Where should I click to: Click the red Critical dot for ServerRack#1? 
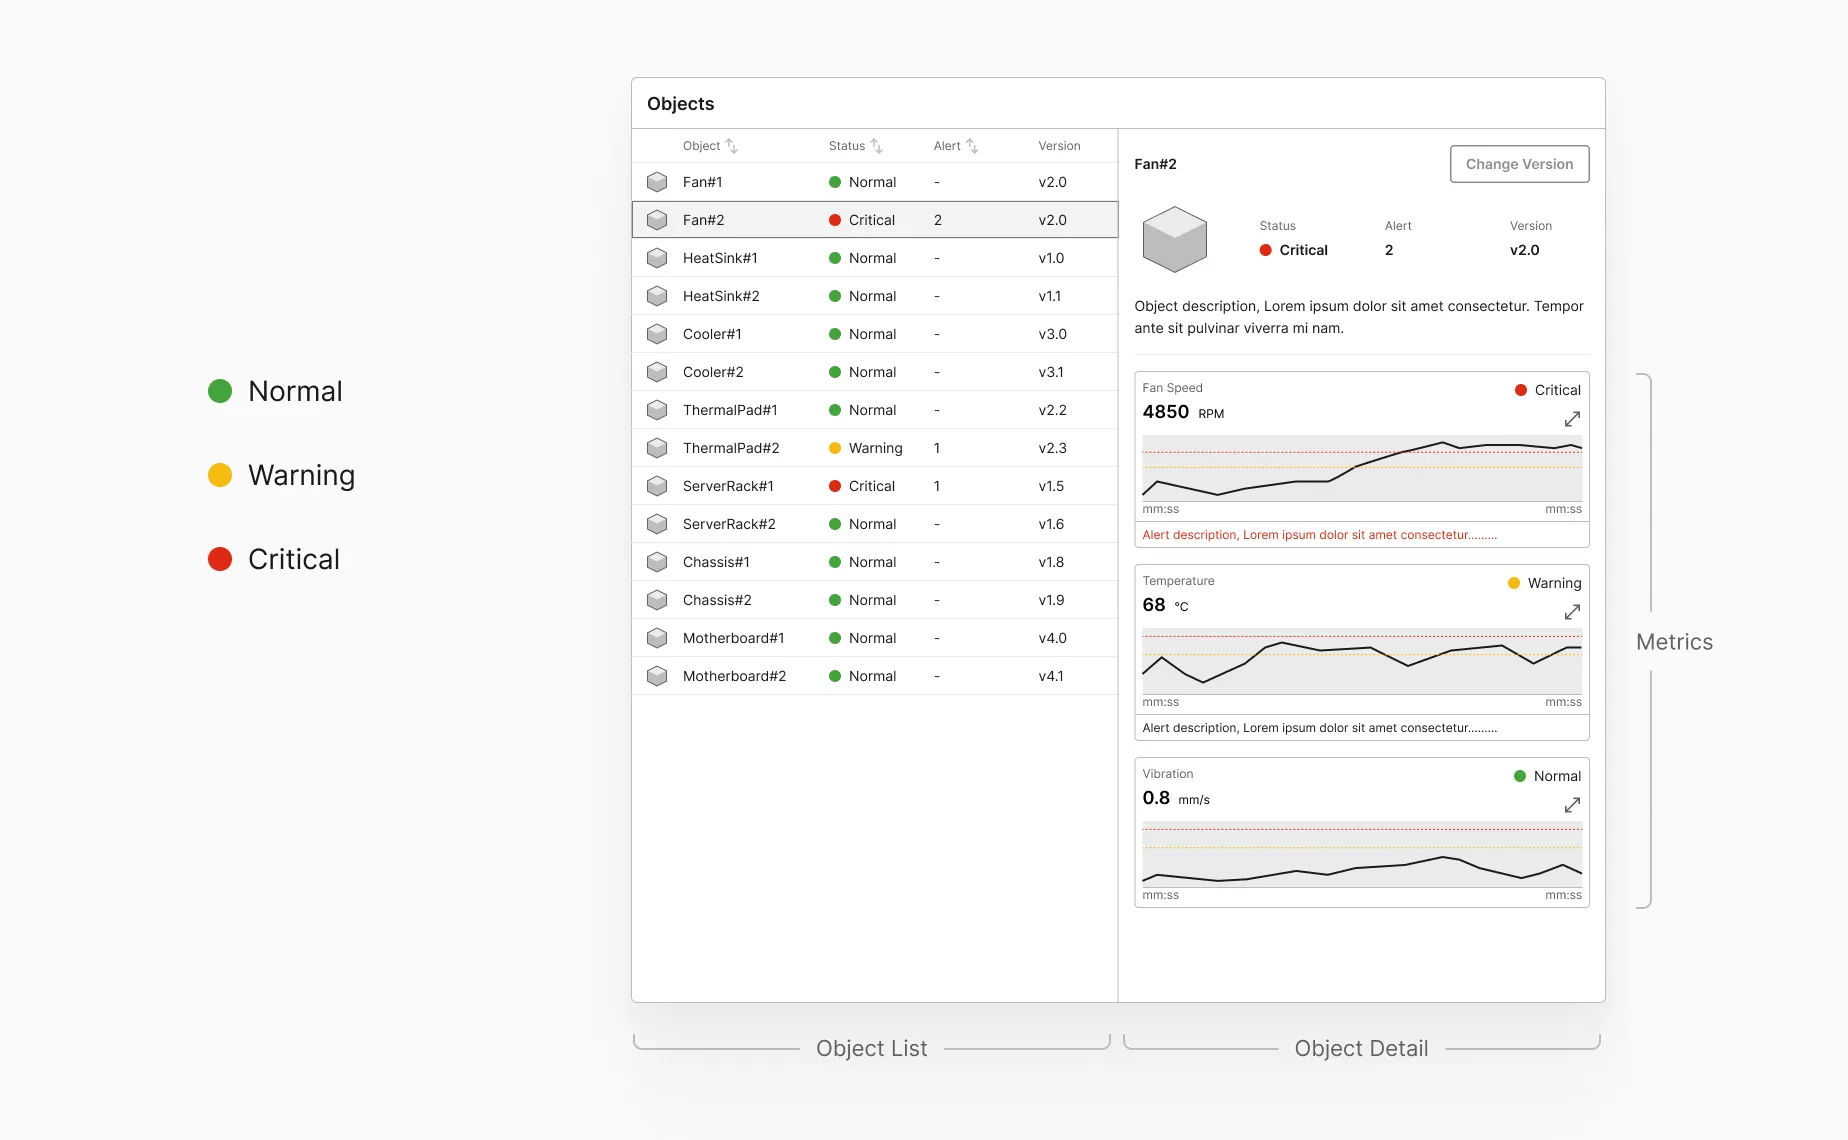click(x=835, y=486)
